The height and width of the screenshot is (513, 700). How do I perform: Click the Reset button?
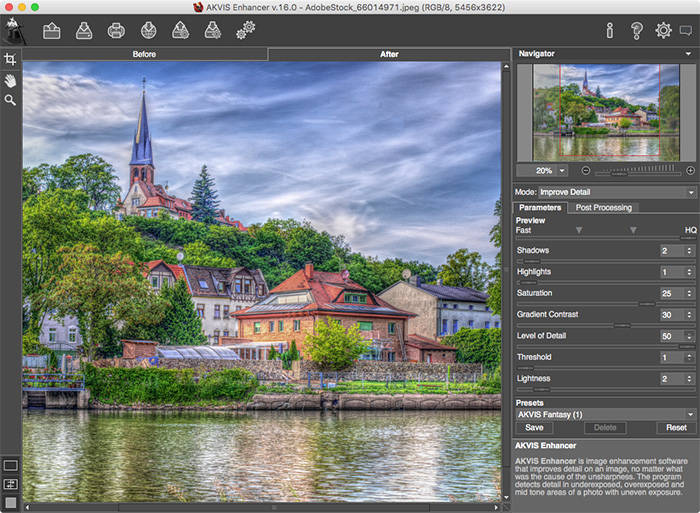[x=677, y=428]
